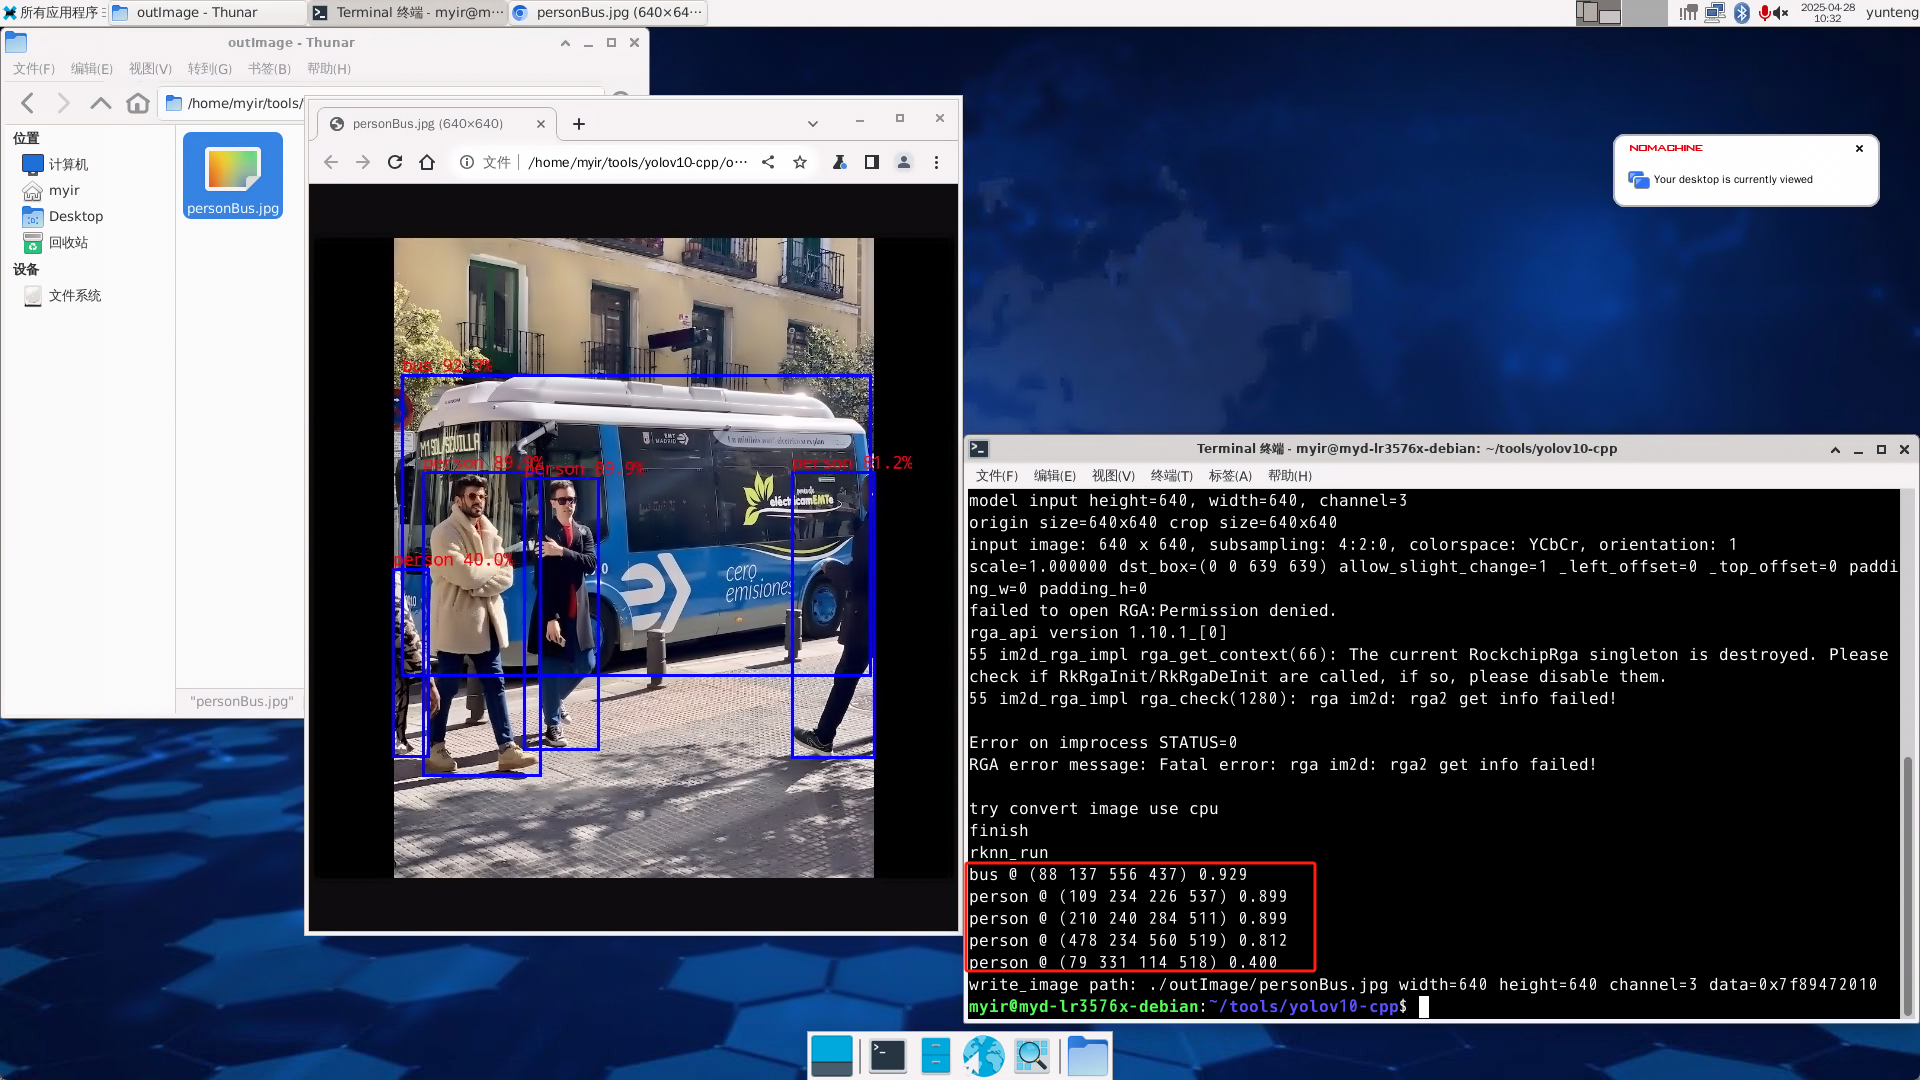
Task: Open the terminal 终端(T) menu
Action: pos(1171,476)
